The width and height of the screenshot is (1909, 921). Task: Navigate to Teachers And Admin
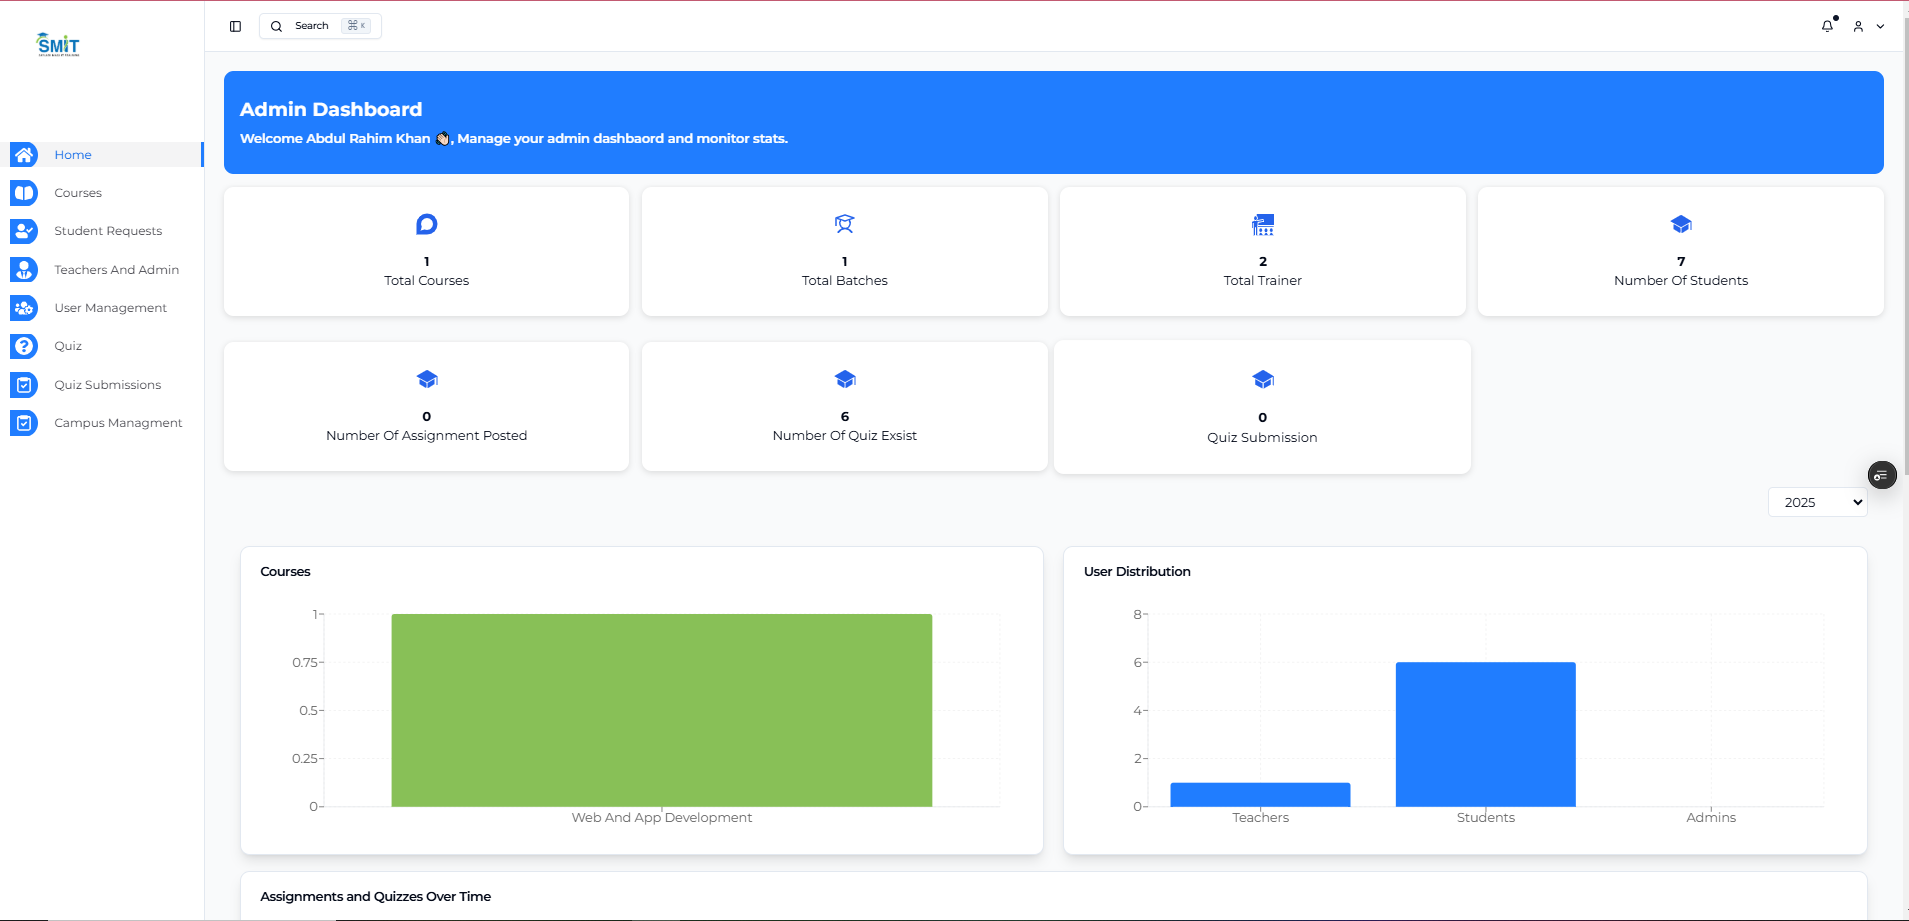[117, 270]
